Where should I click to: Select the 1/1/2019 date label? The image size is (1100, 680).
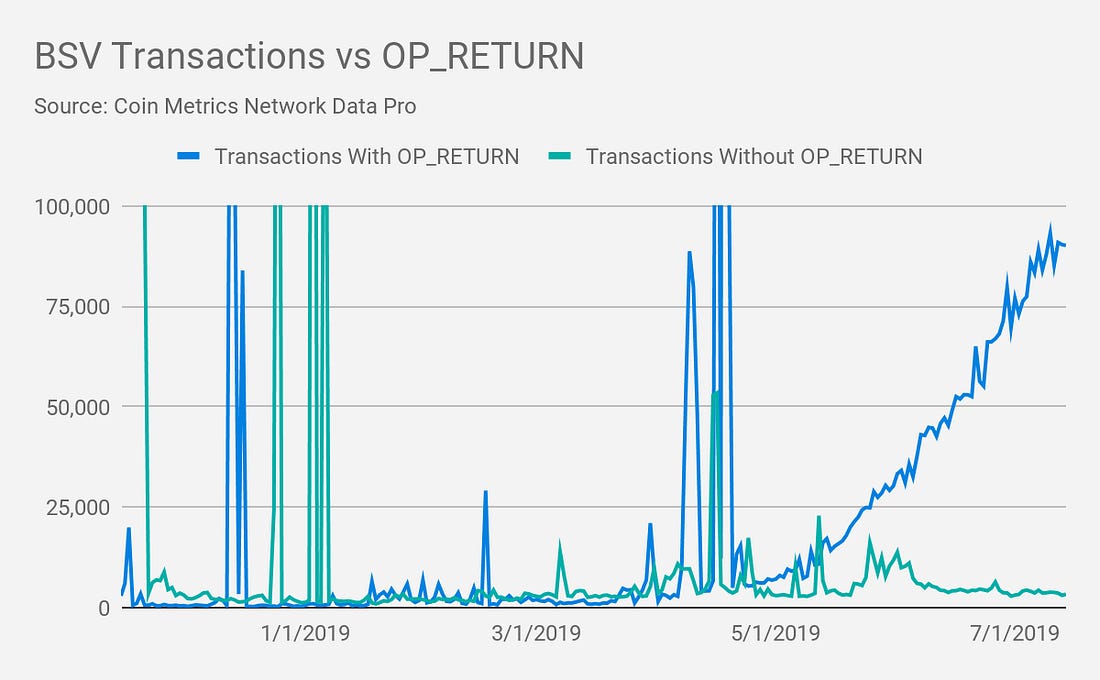(305, 632)
